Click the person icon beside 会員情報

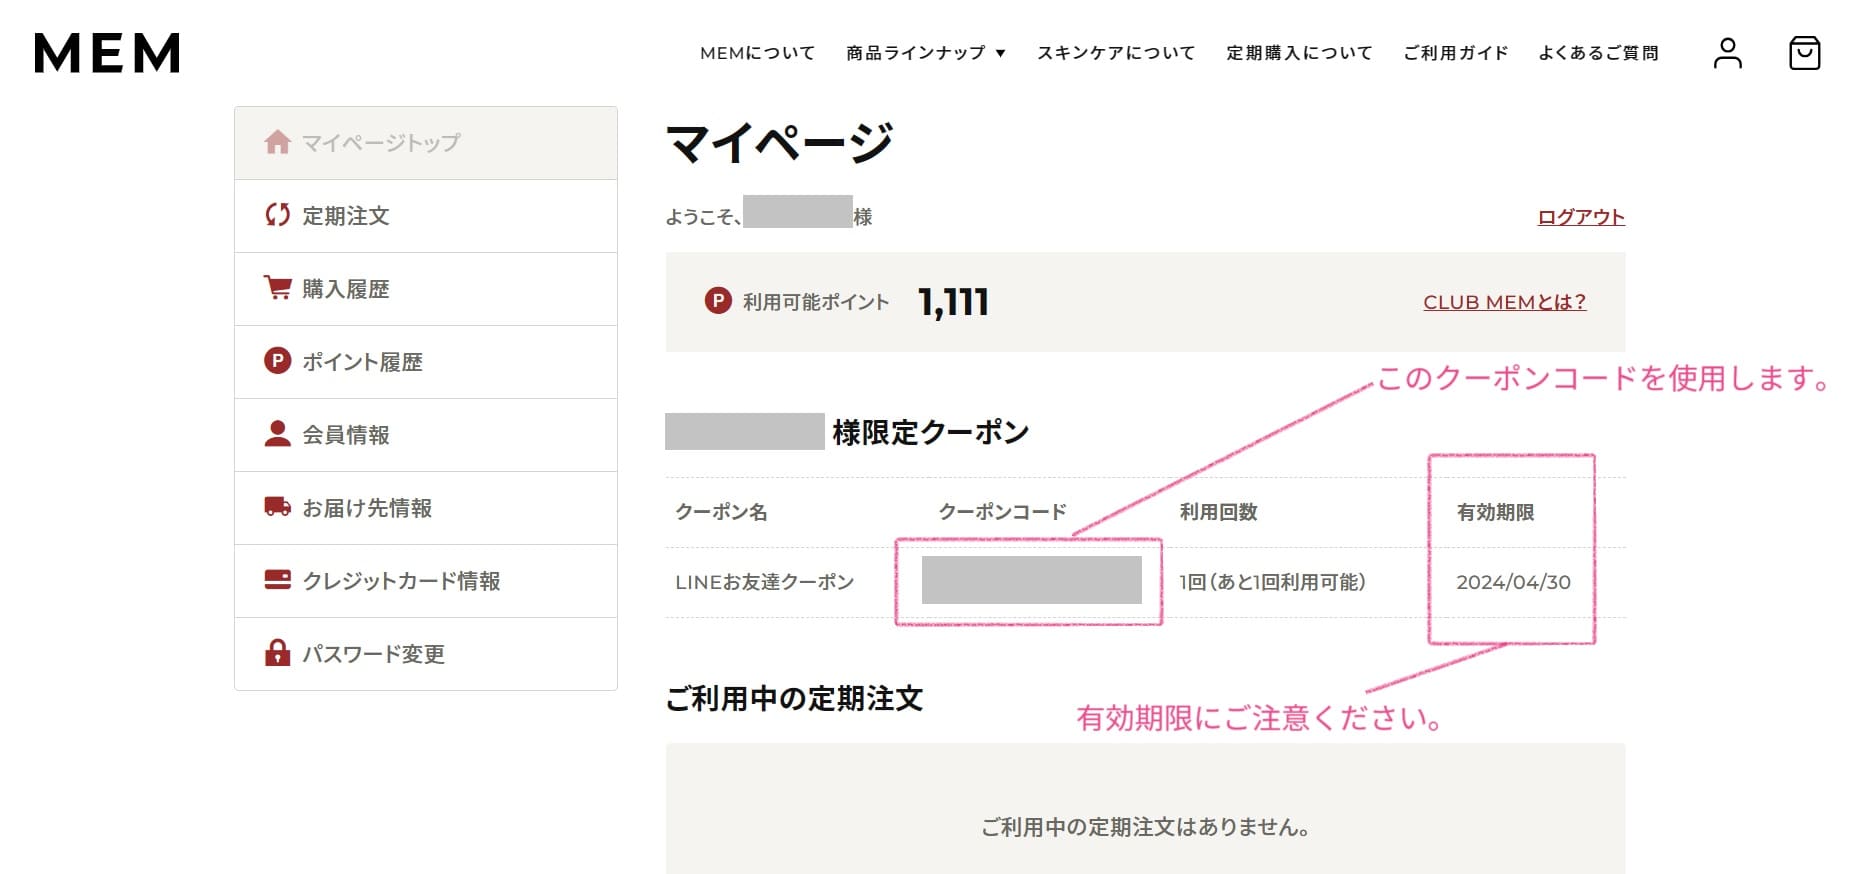click(x=277, y=434)
